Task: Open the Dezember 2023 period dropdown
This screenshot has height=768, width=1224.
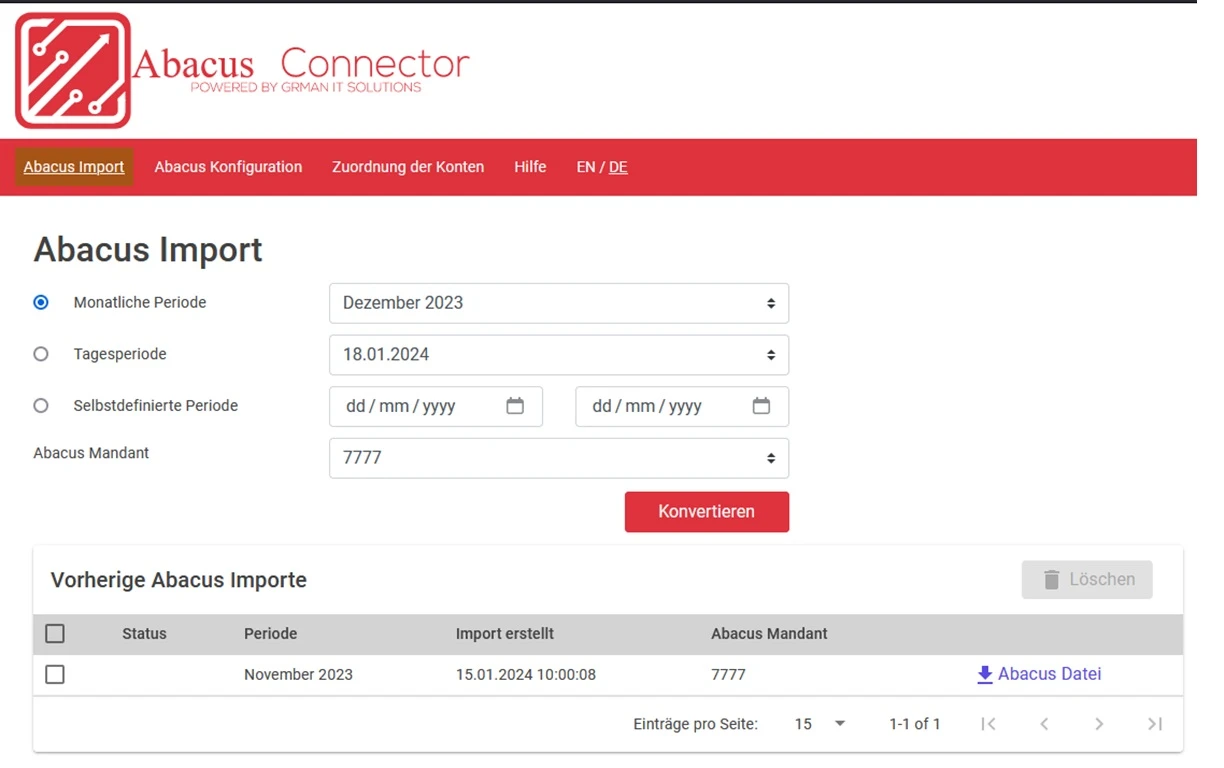Action: click(558, 303)
